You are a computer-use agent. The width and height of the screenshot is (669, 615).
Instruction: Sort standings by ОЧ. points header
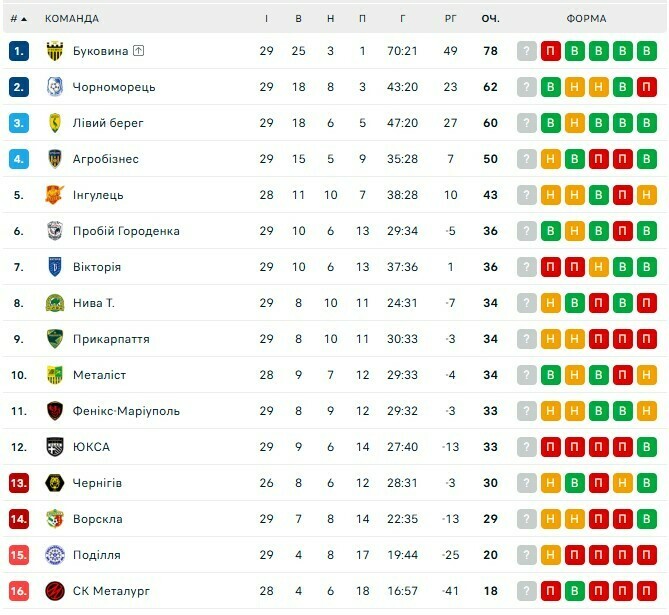click(491, 19)
